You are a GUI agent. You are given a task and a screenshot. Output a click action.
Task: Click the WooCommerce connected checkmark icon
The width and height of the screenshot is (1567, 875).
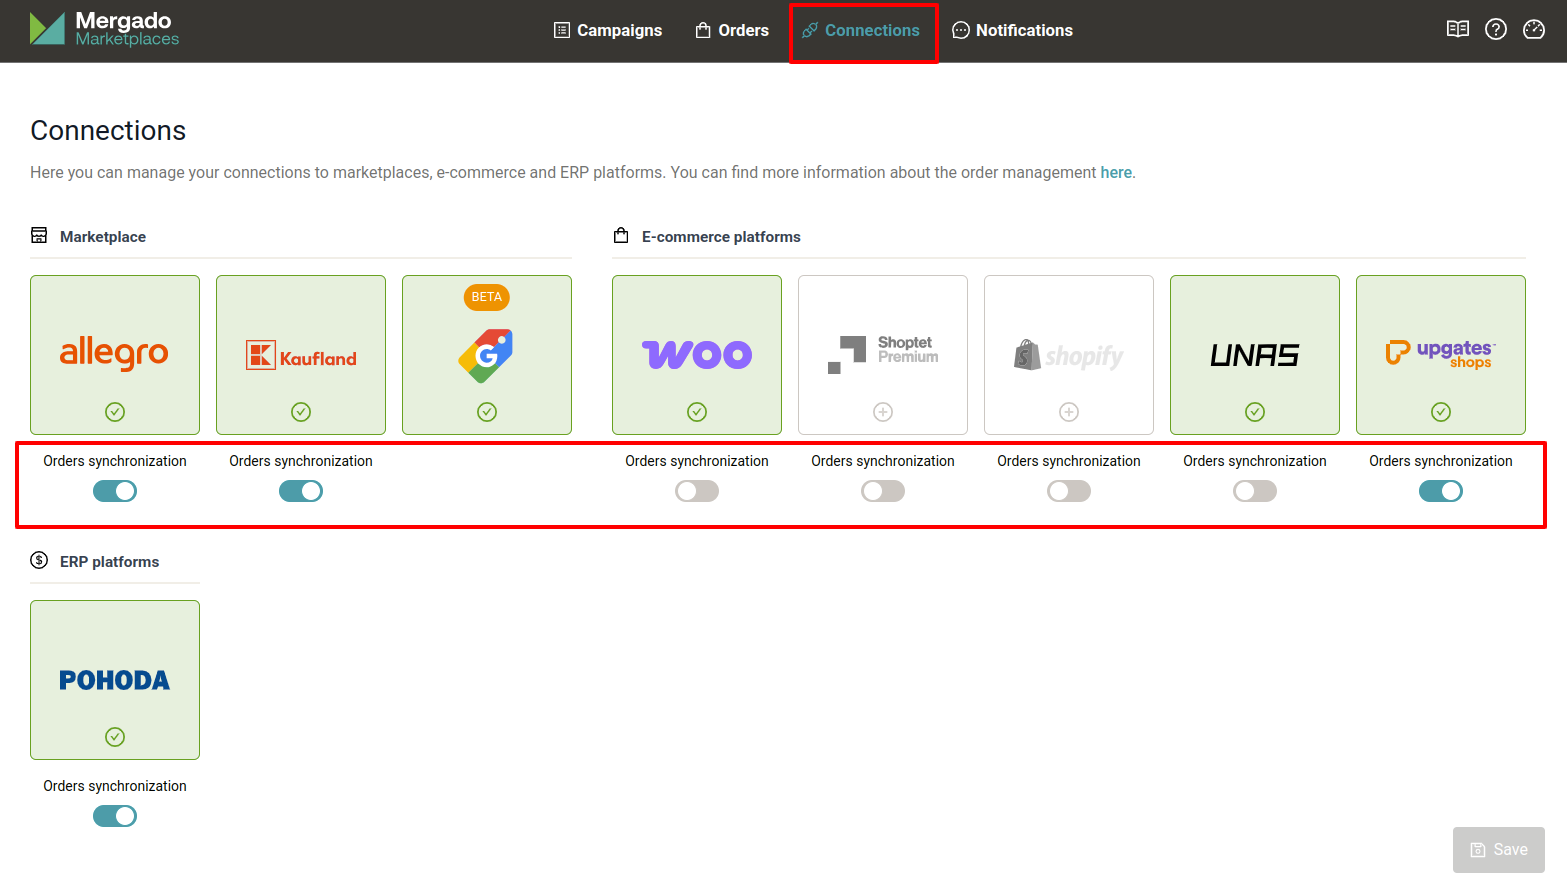coord(697,412)
